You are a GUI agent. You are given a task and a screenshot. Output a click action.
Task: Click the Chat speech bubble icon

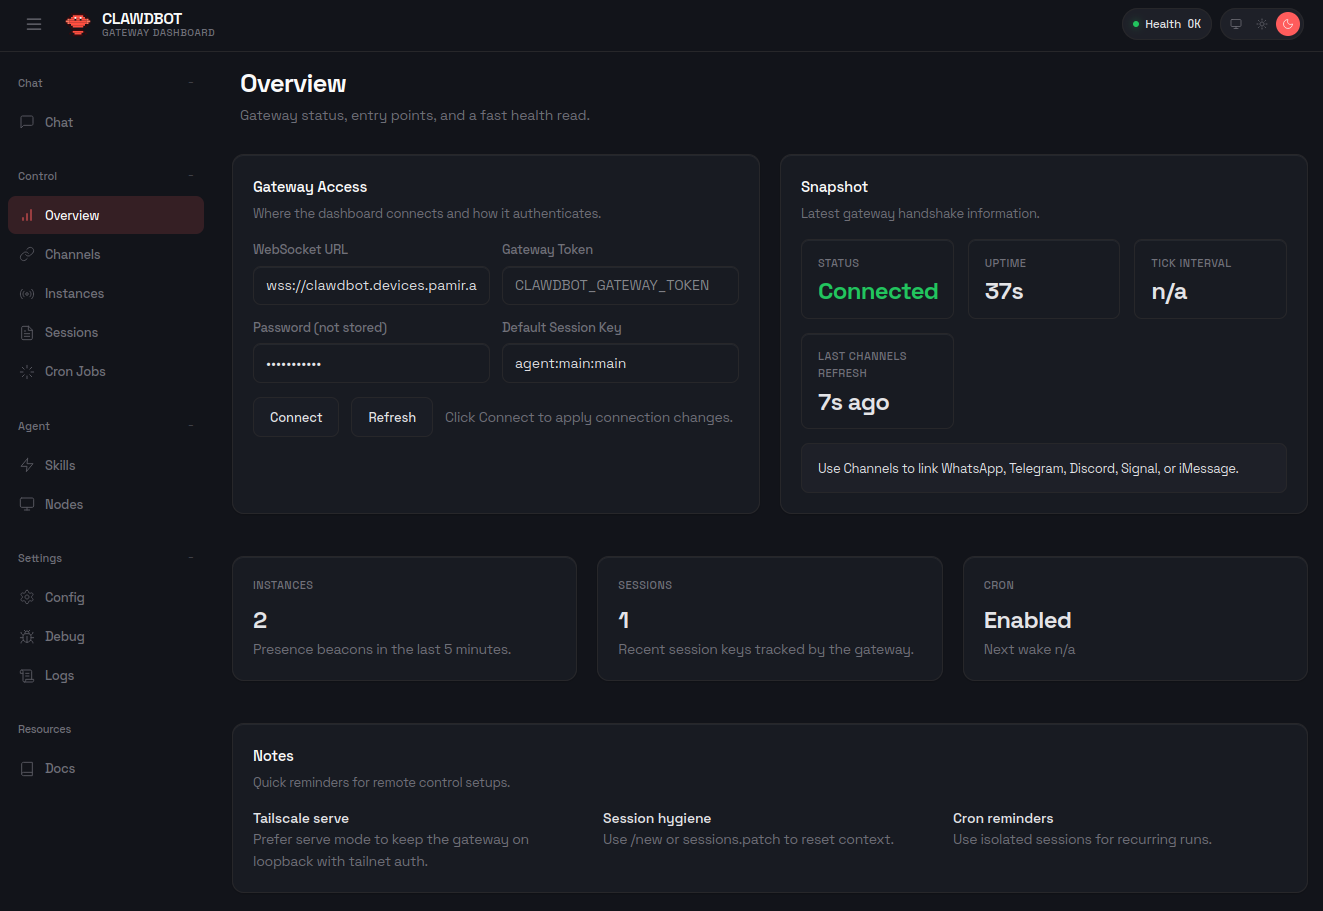point(27,122)
